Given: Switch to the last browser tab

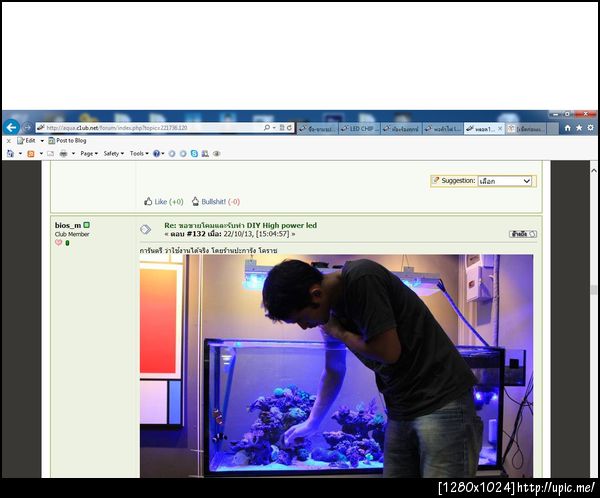Looking at the screenshot, I should (525, 129).
